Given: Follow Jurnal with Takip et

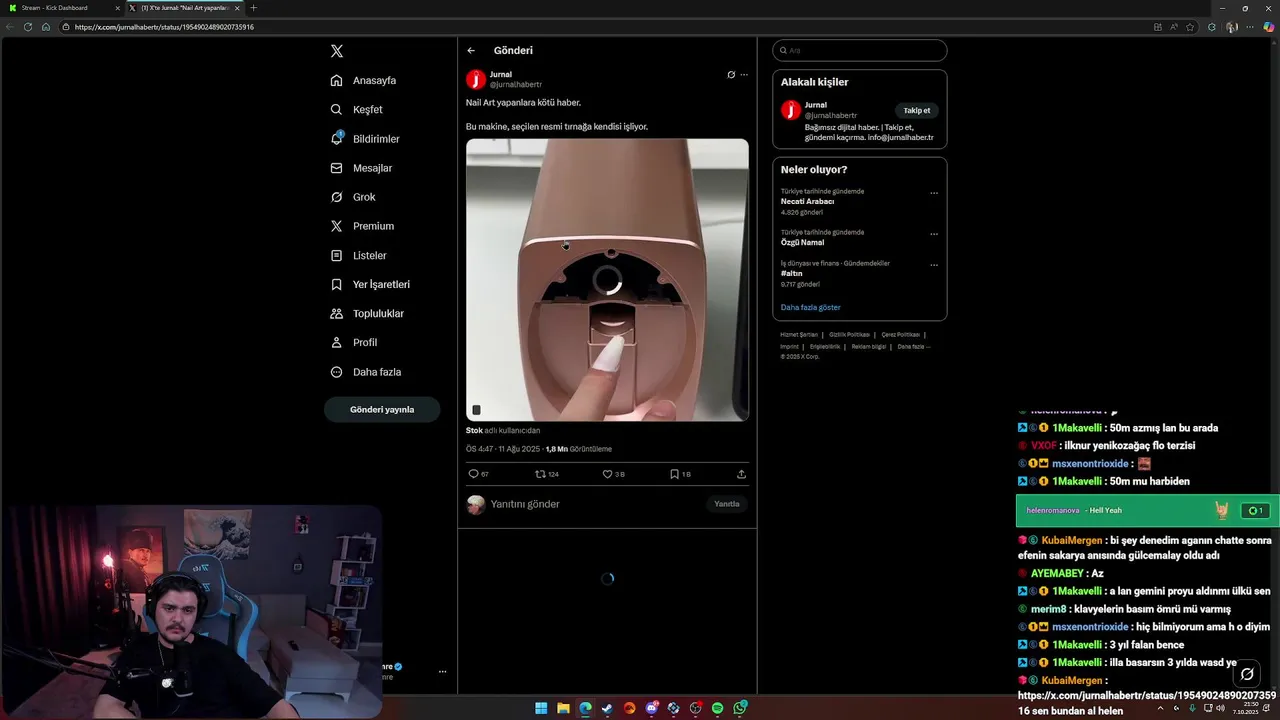Looking at the screenshot, I should click(917, 111).
